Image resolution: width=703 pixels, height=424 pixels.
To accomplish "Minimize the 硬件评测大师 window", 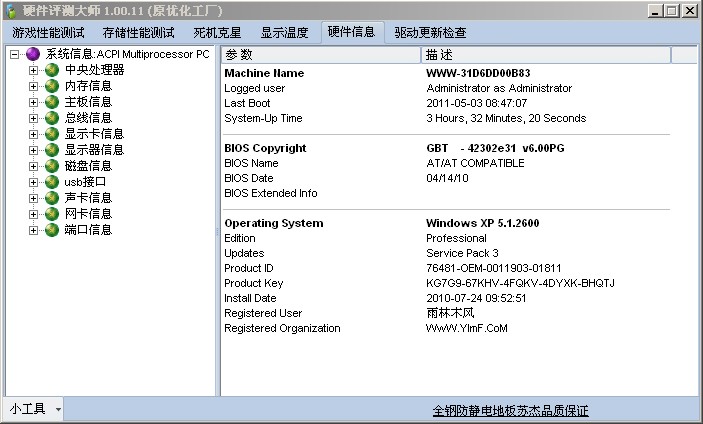I will [x=655, y=11].
